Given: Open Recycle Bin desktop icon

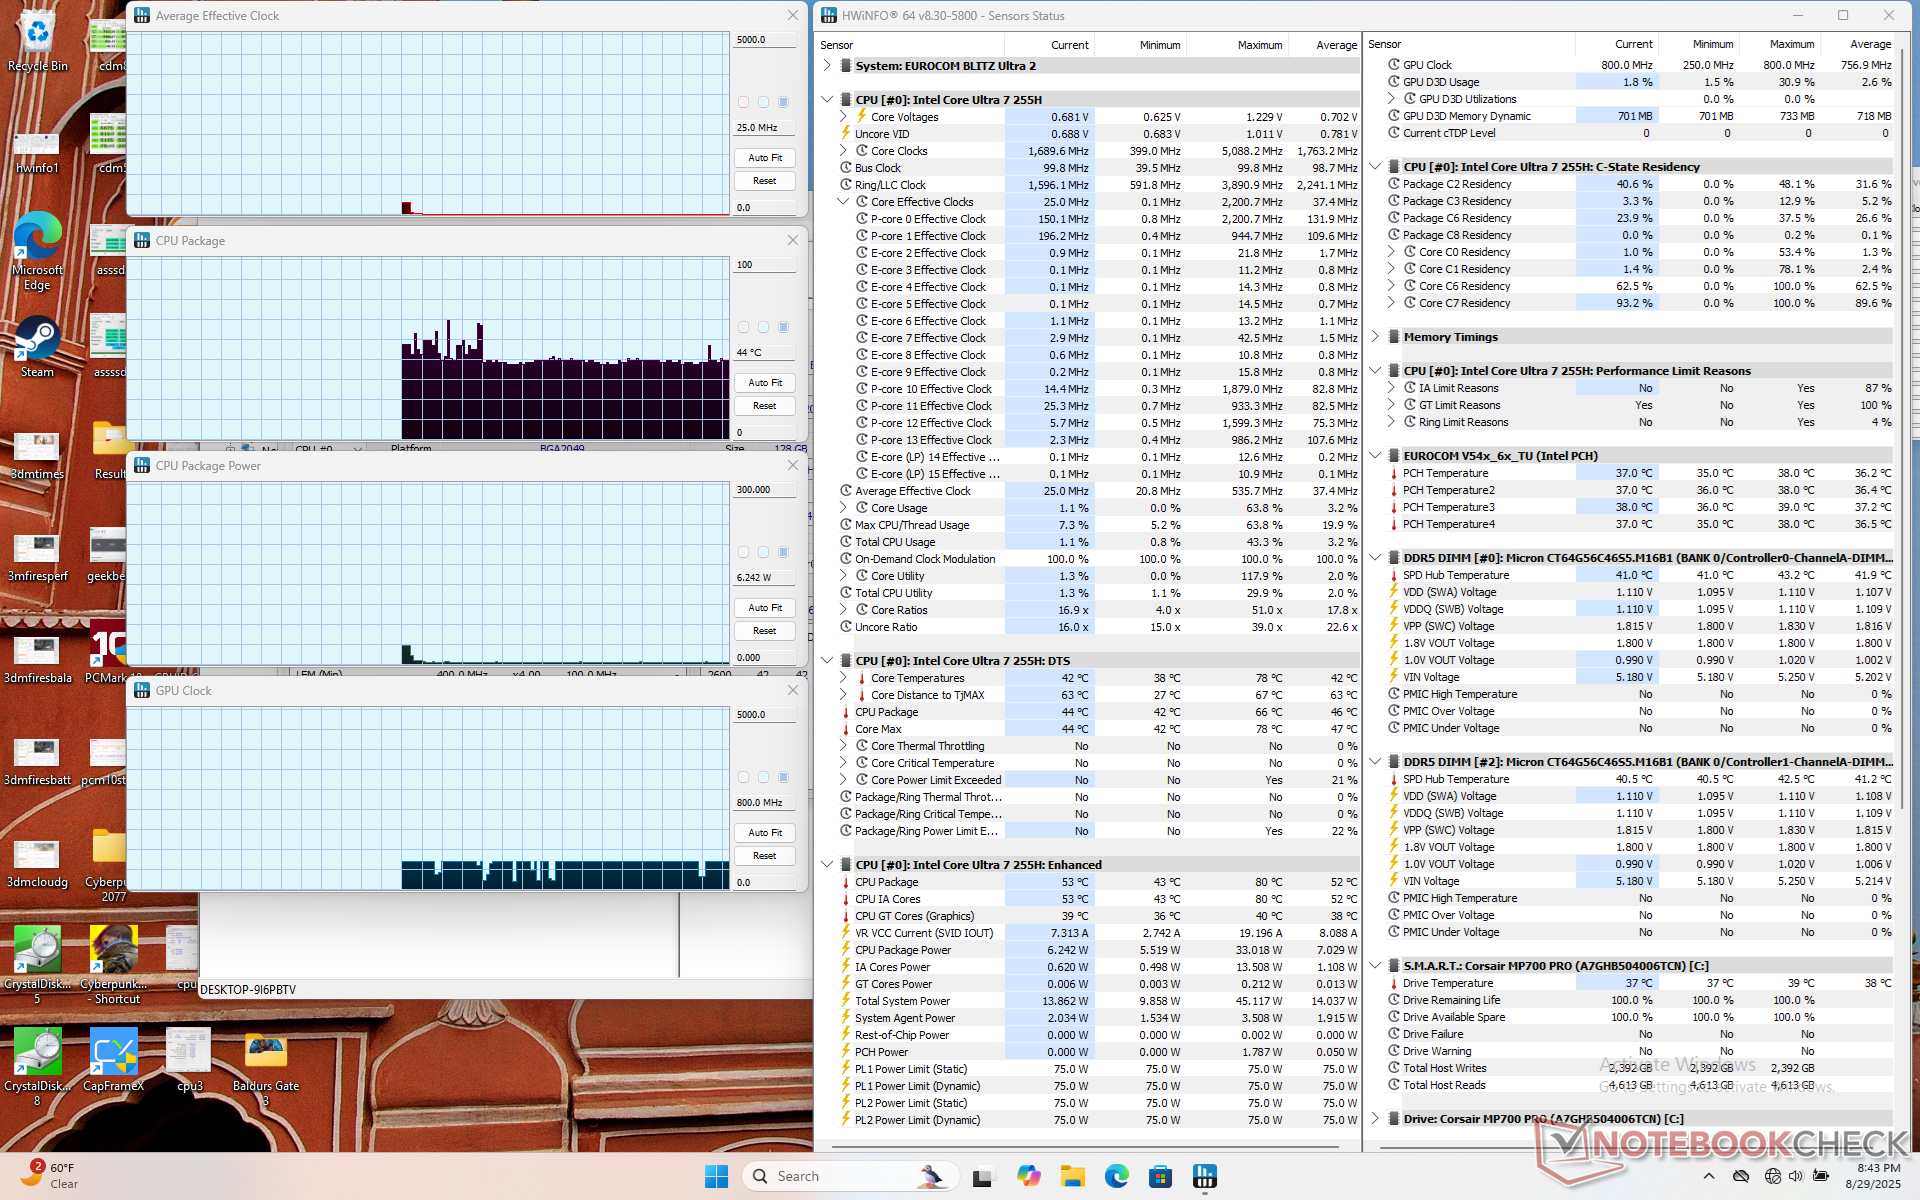Looking at the screenshot, I should click(x=37, y=42).
